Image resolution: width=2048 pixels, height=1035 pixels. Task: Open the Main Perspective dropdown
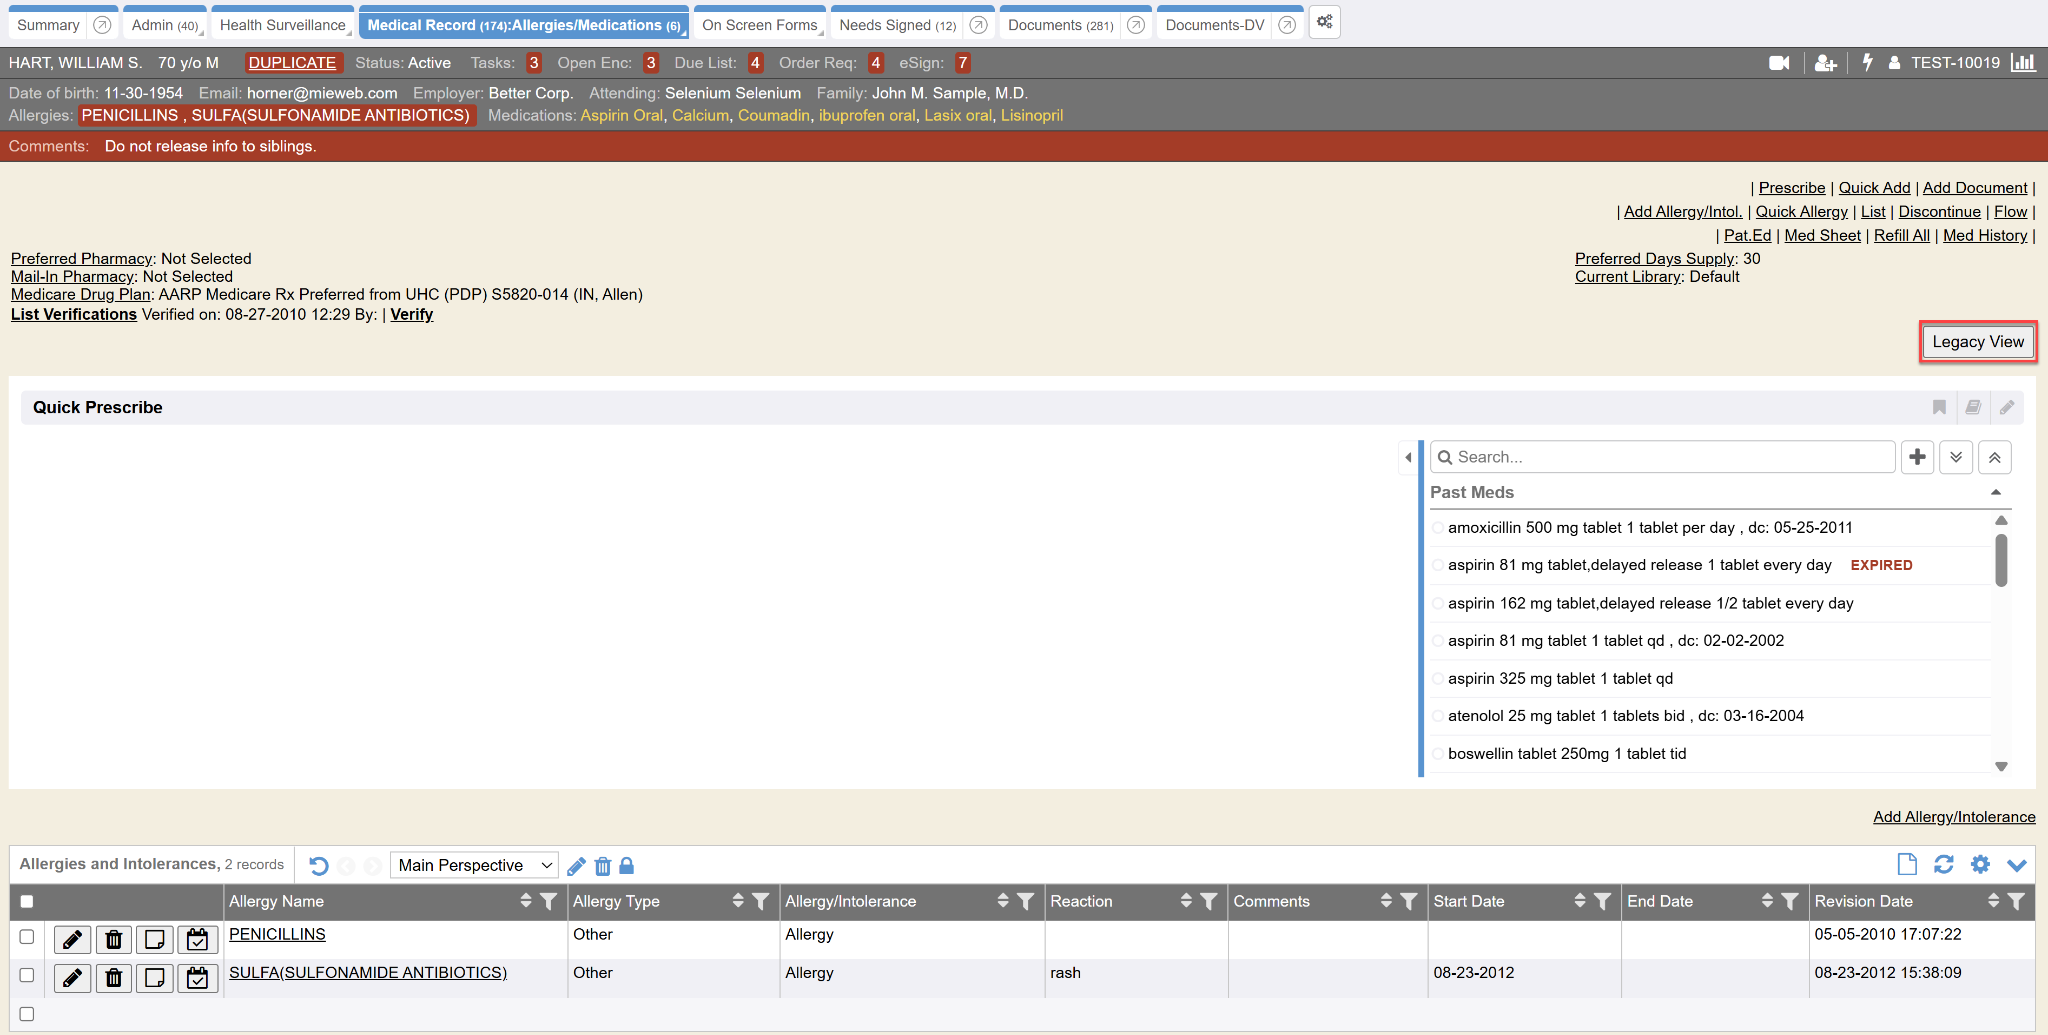click(474, 865)
